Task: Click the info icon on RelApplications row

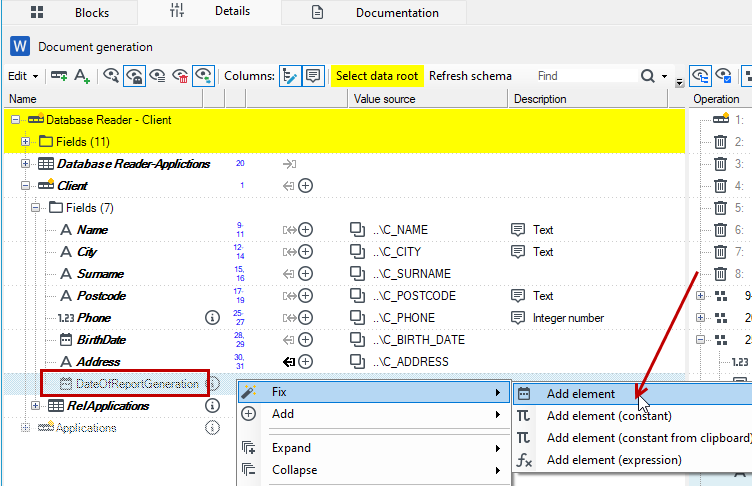Action: [x=212, y=406]
